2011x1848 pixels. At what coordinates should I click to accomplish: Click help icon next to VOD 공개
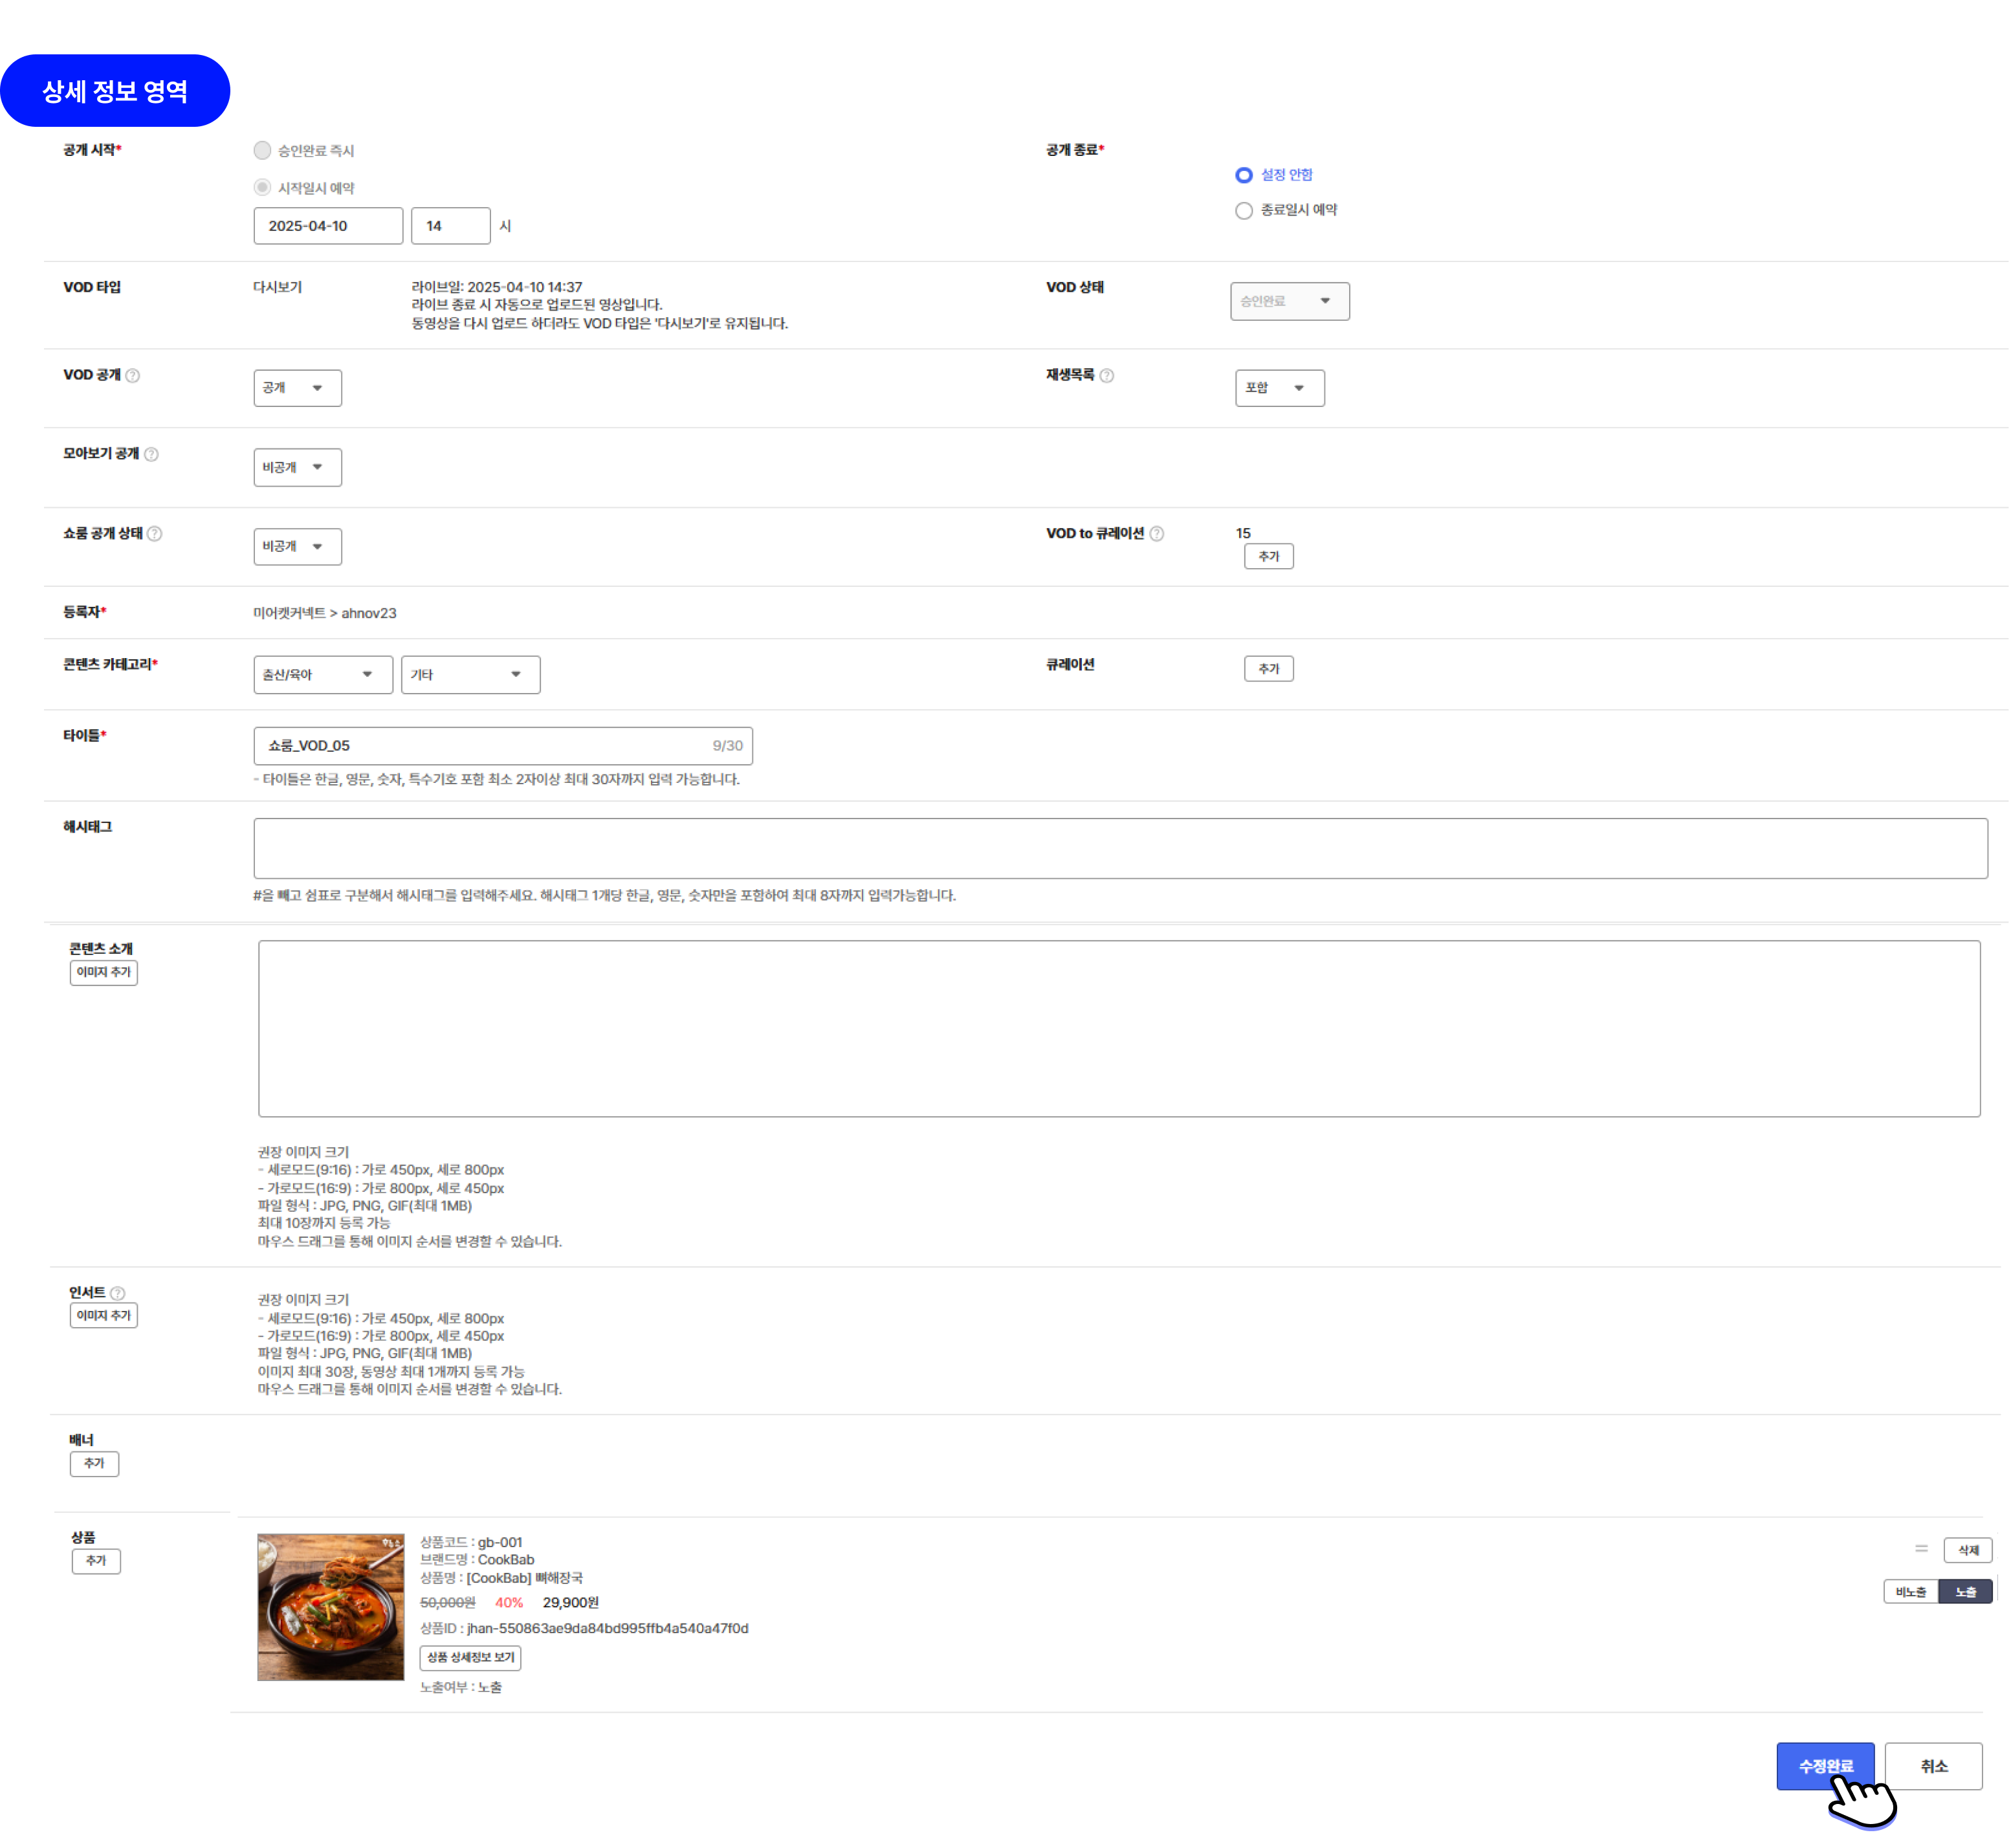(x=133, y=375)
